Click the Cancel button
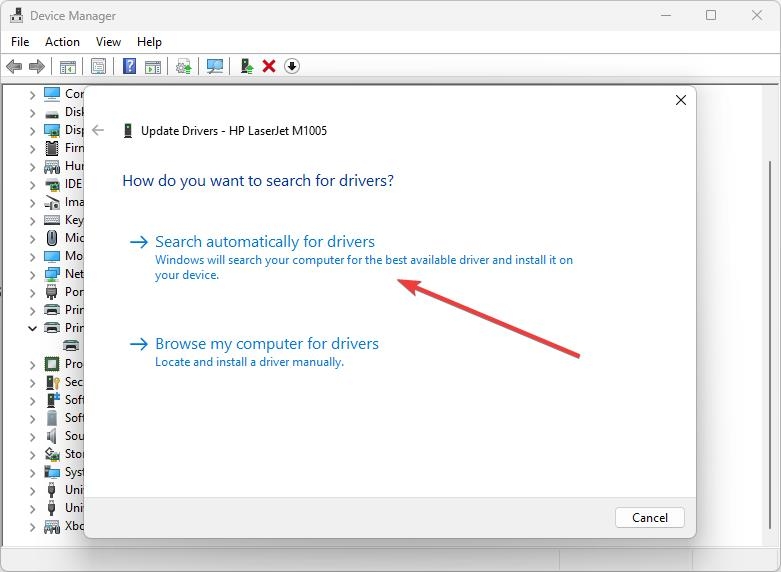This screenshot has width=781, height=572. pos(650,518)
